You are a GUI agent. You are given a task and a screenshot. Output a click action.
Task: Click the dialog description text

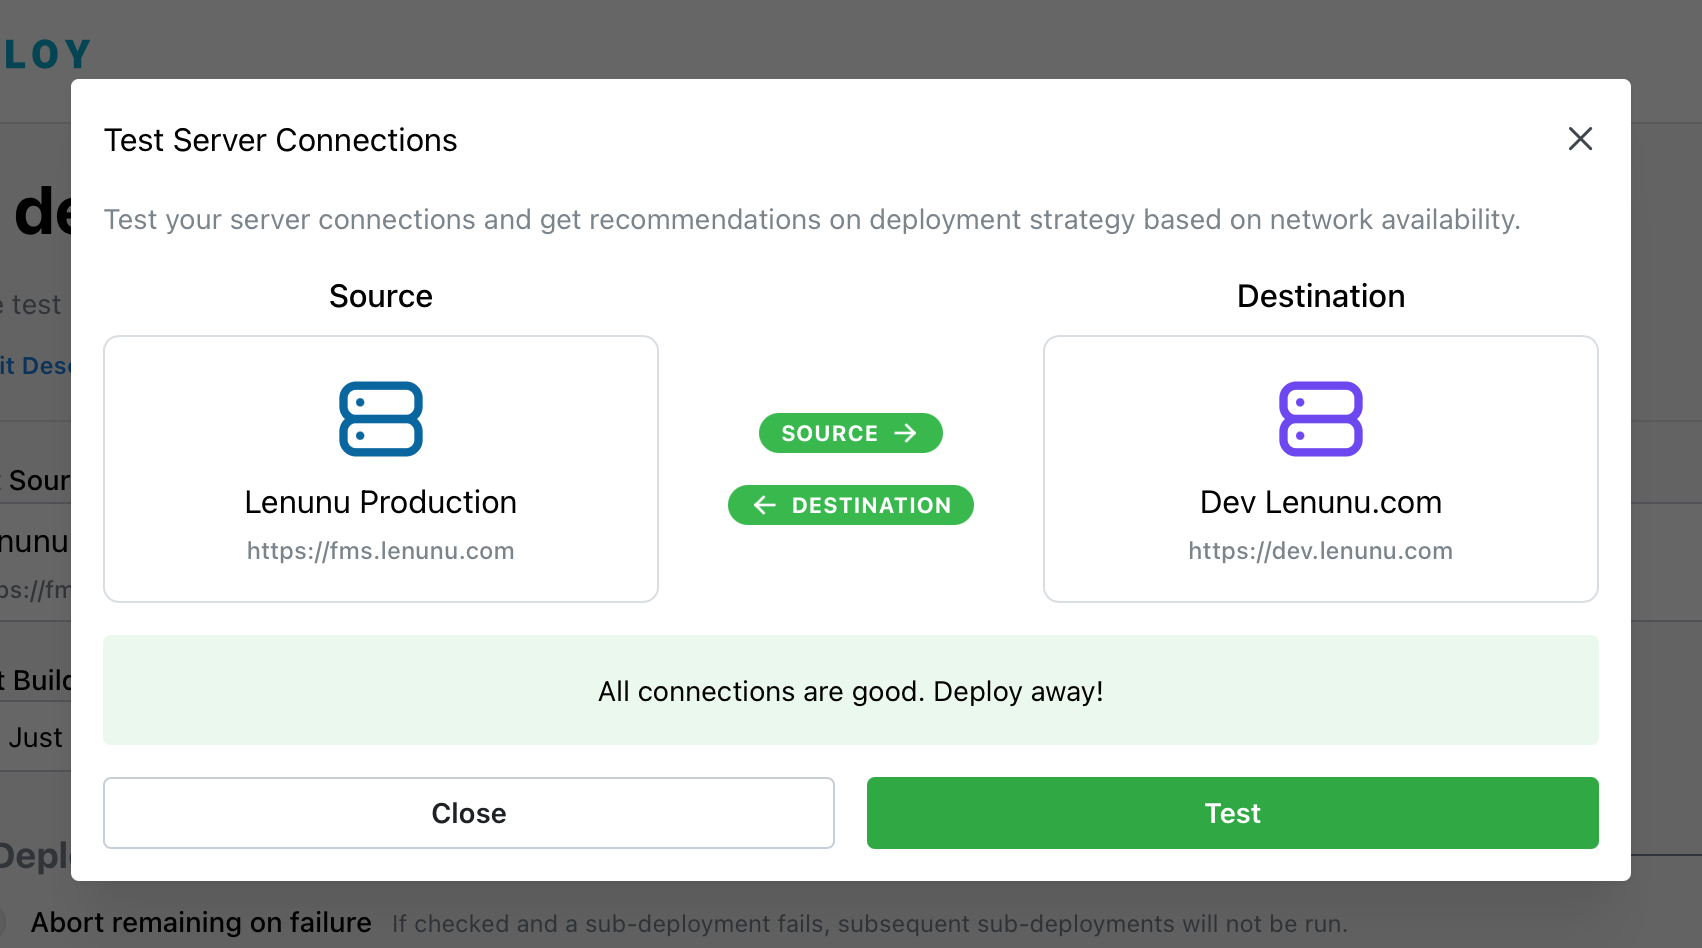812,220
